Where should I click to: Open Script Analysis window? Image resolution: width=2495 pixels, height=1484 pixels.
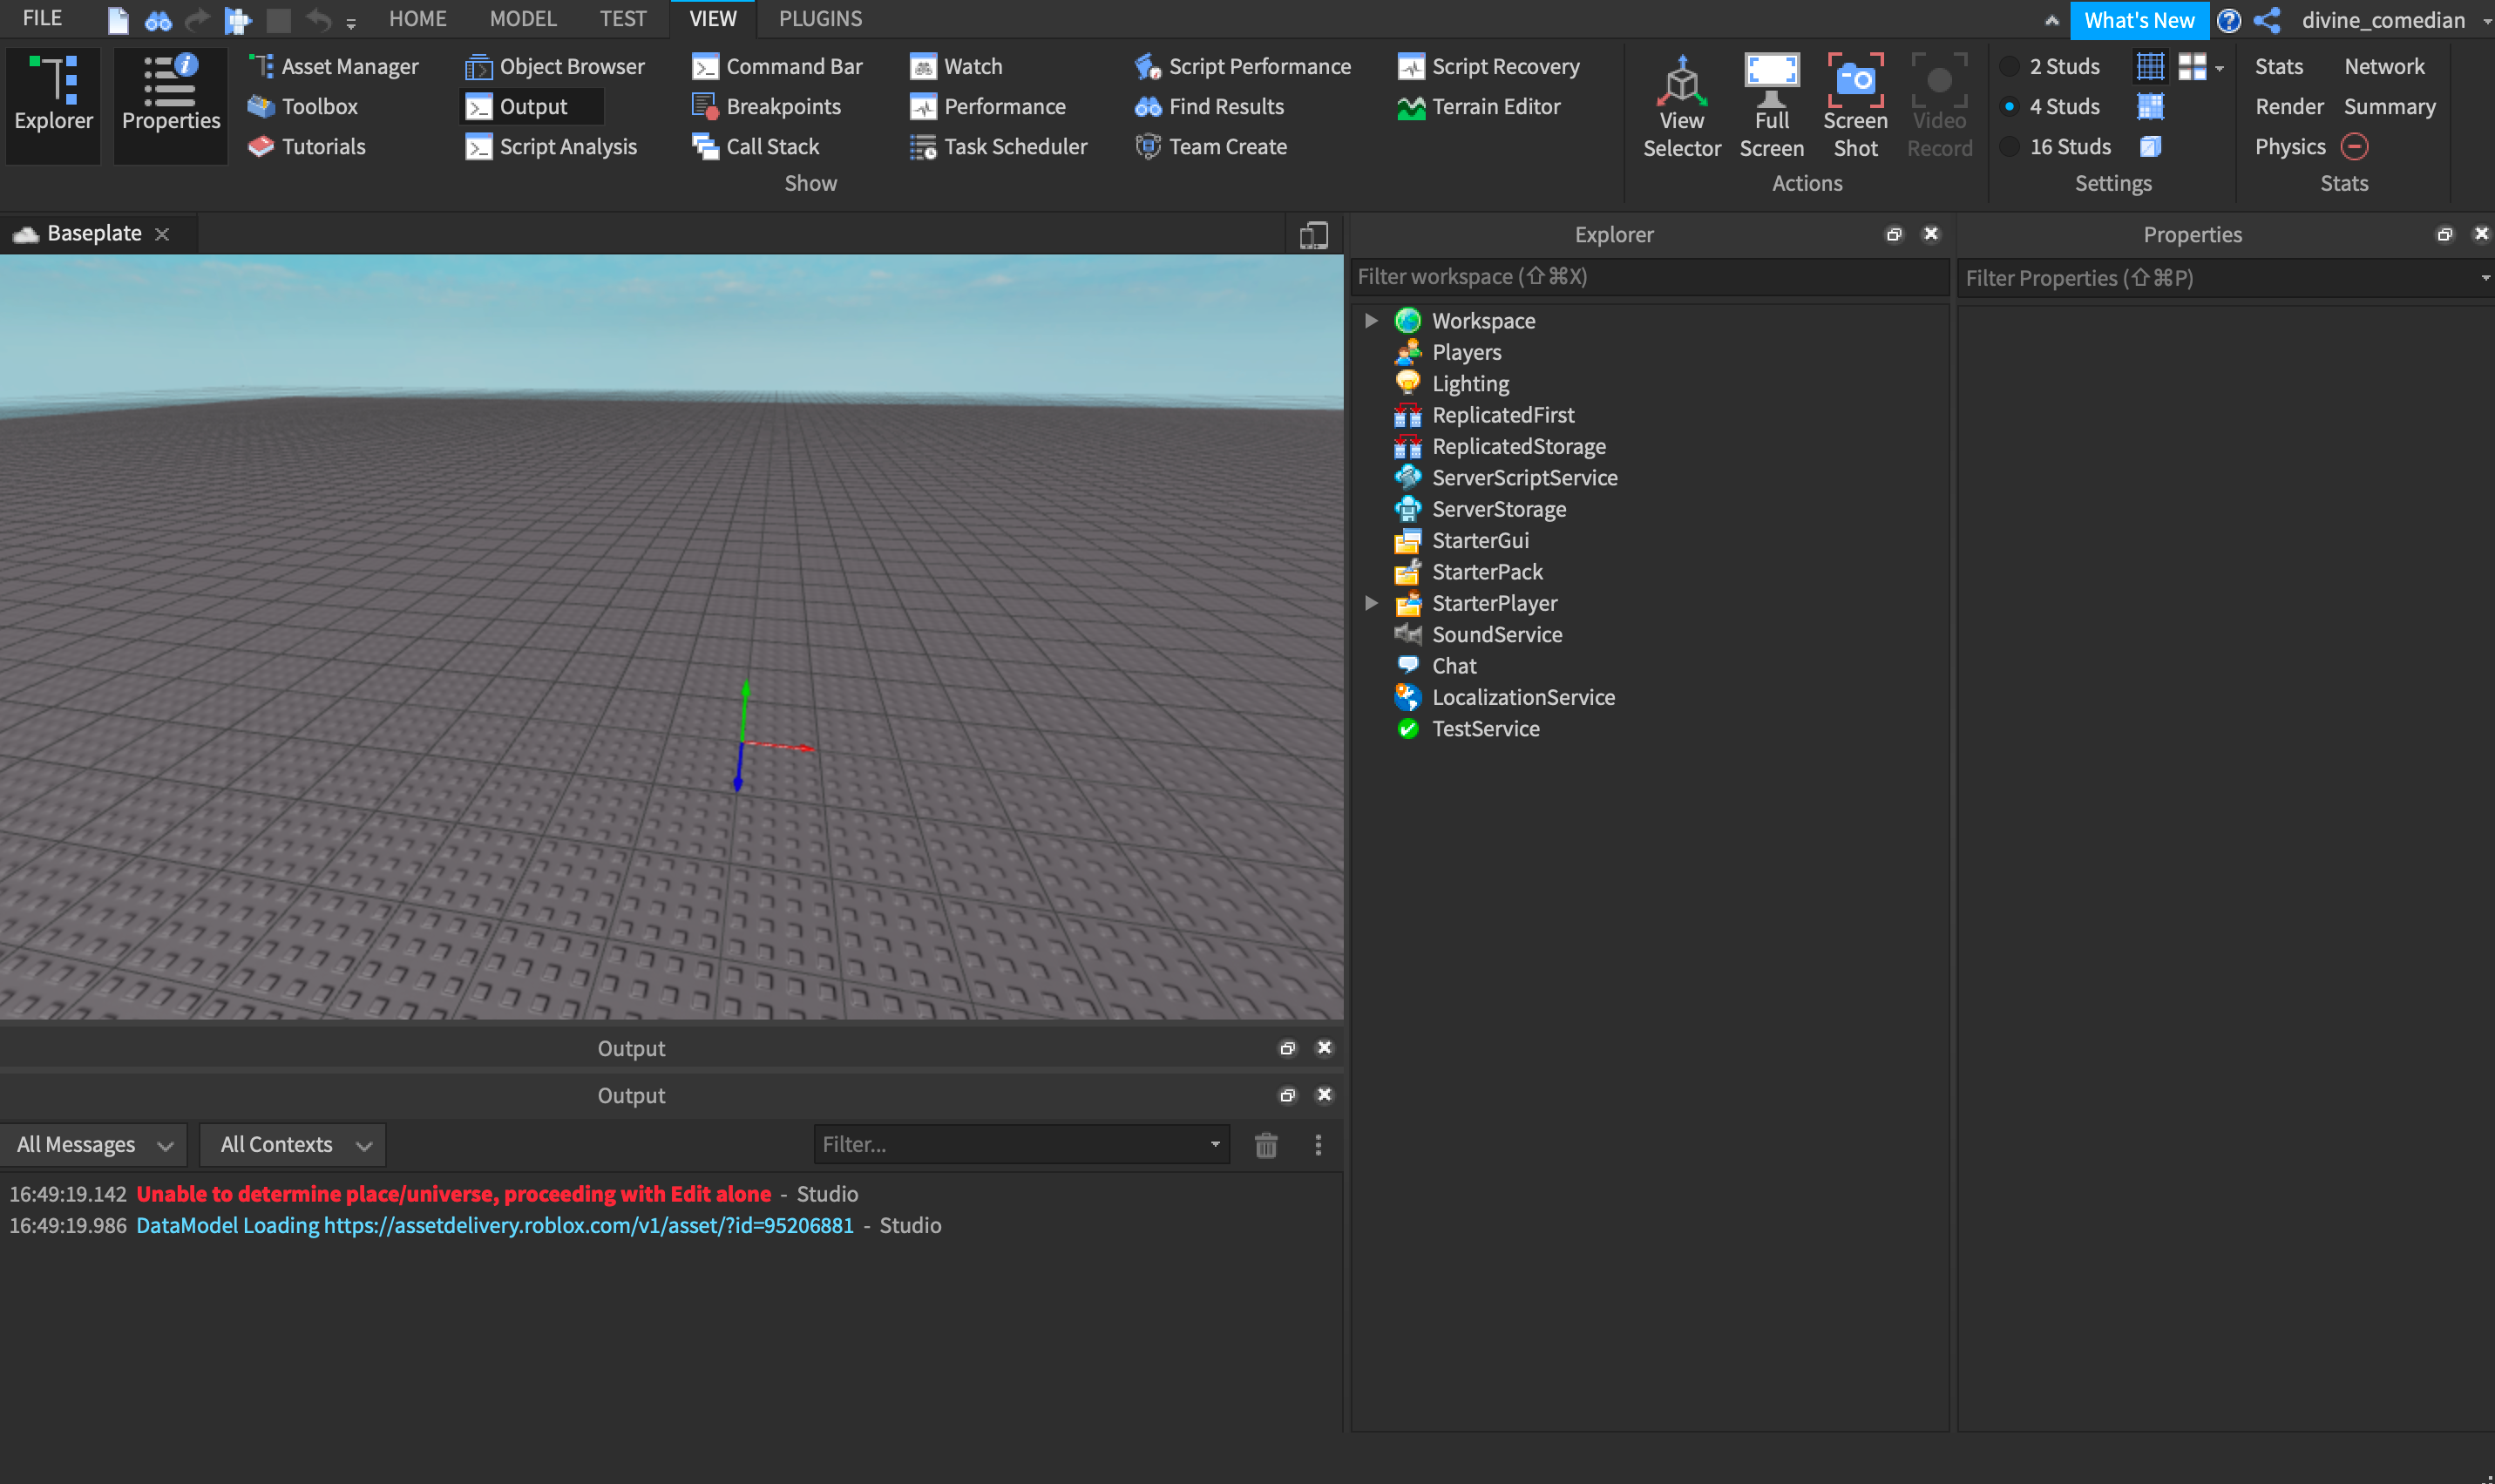[551, 146]
